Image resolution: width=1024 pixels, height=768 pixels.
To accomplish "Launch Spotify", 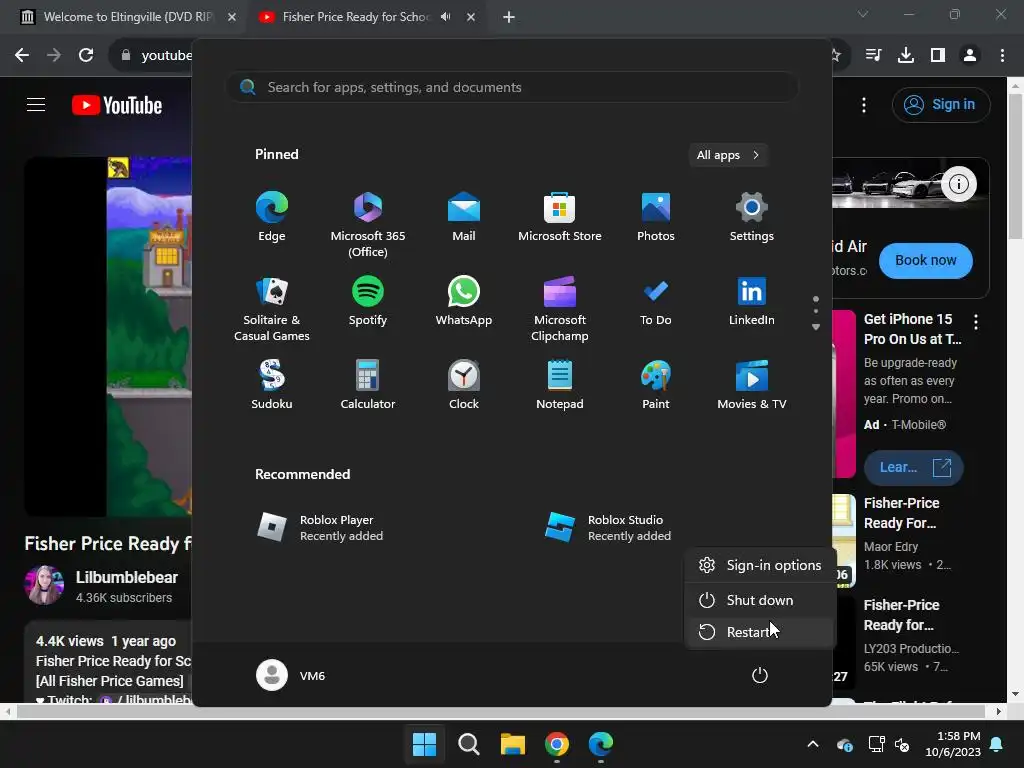I will [368, 301].
